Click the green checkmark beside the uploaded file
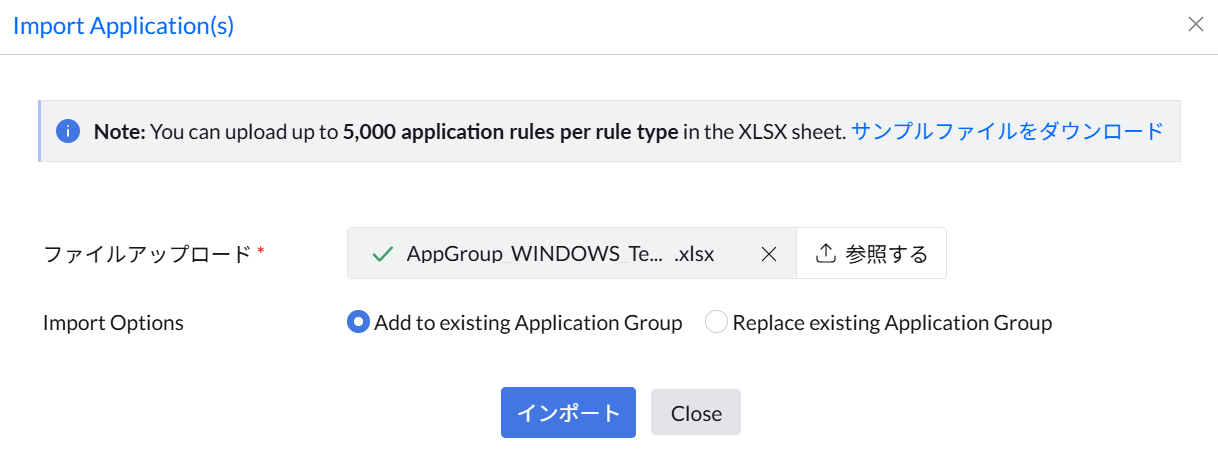The width and height of the screenshot is (1218, 461). 381,254
